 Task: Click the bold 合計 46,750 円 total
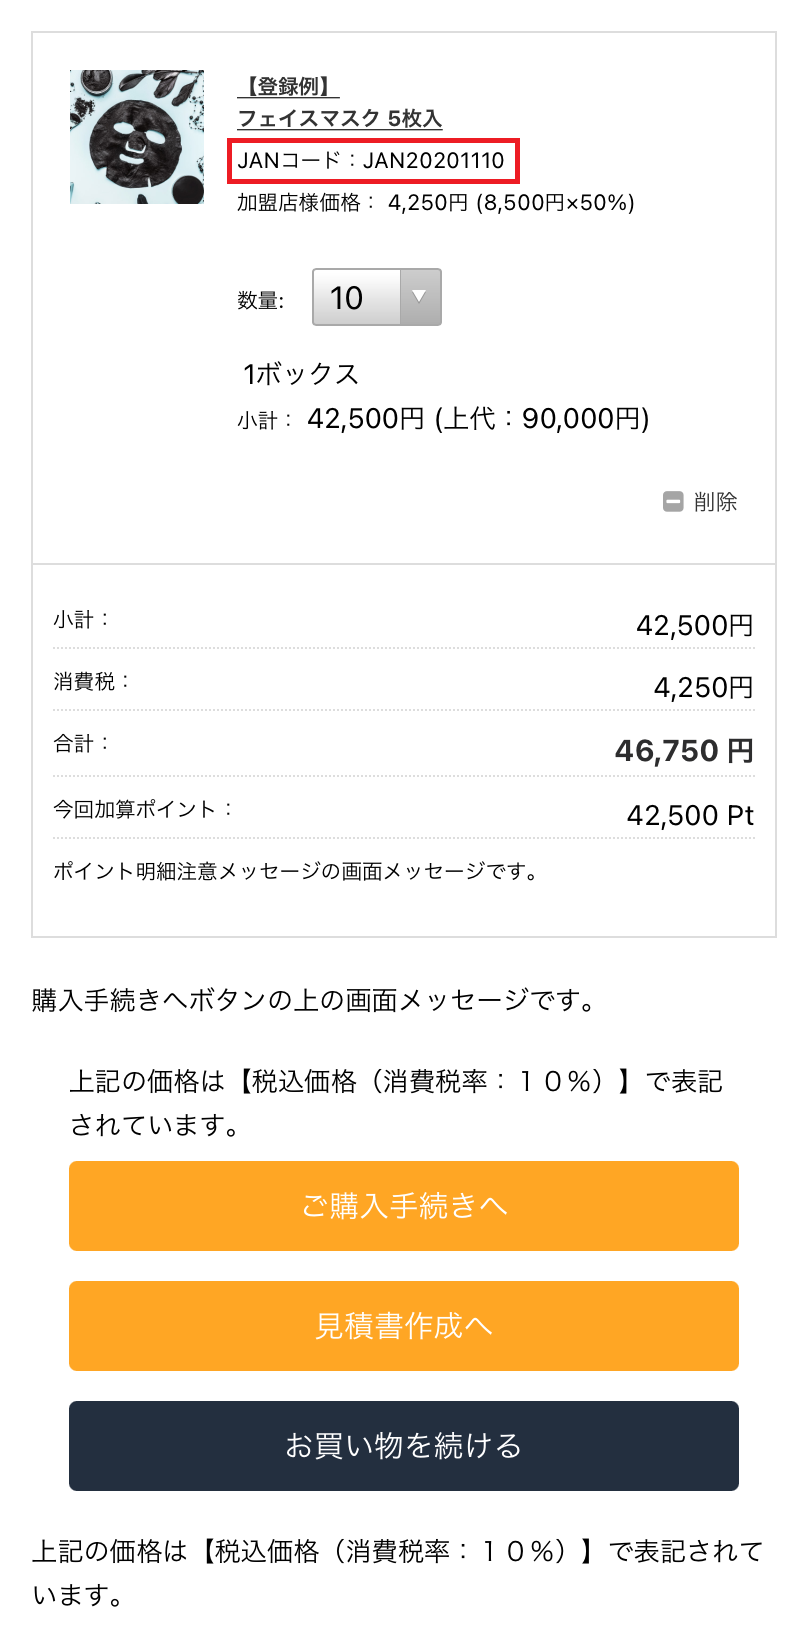[684, 751]
